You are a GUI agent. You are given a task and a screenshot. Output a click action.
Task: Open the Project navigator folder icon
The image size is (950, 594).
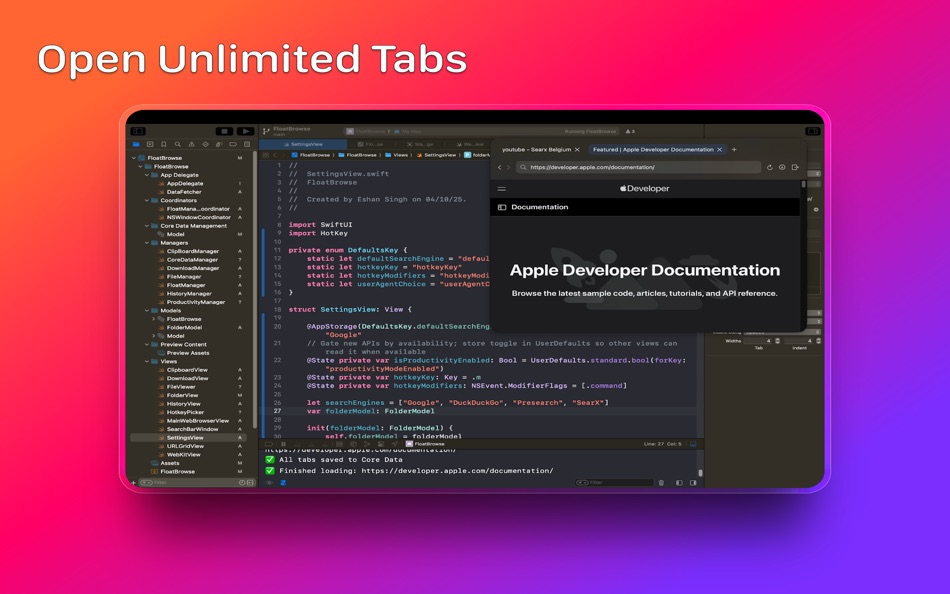click(136, 144)
